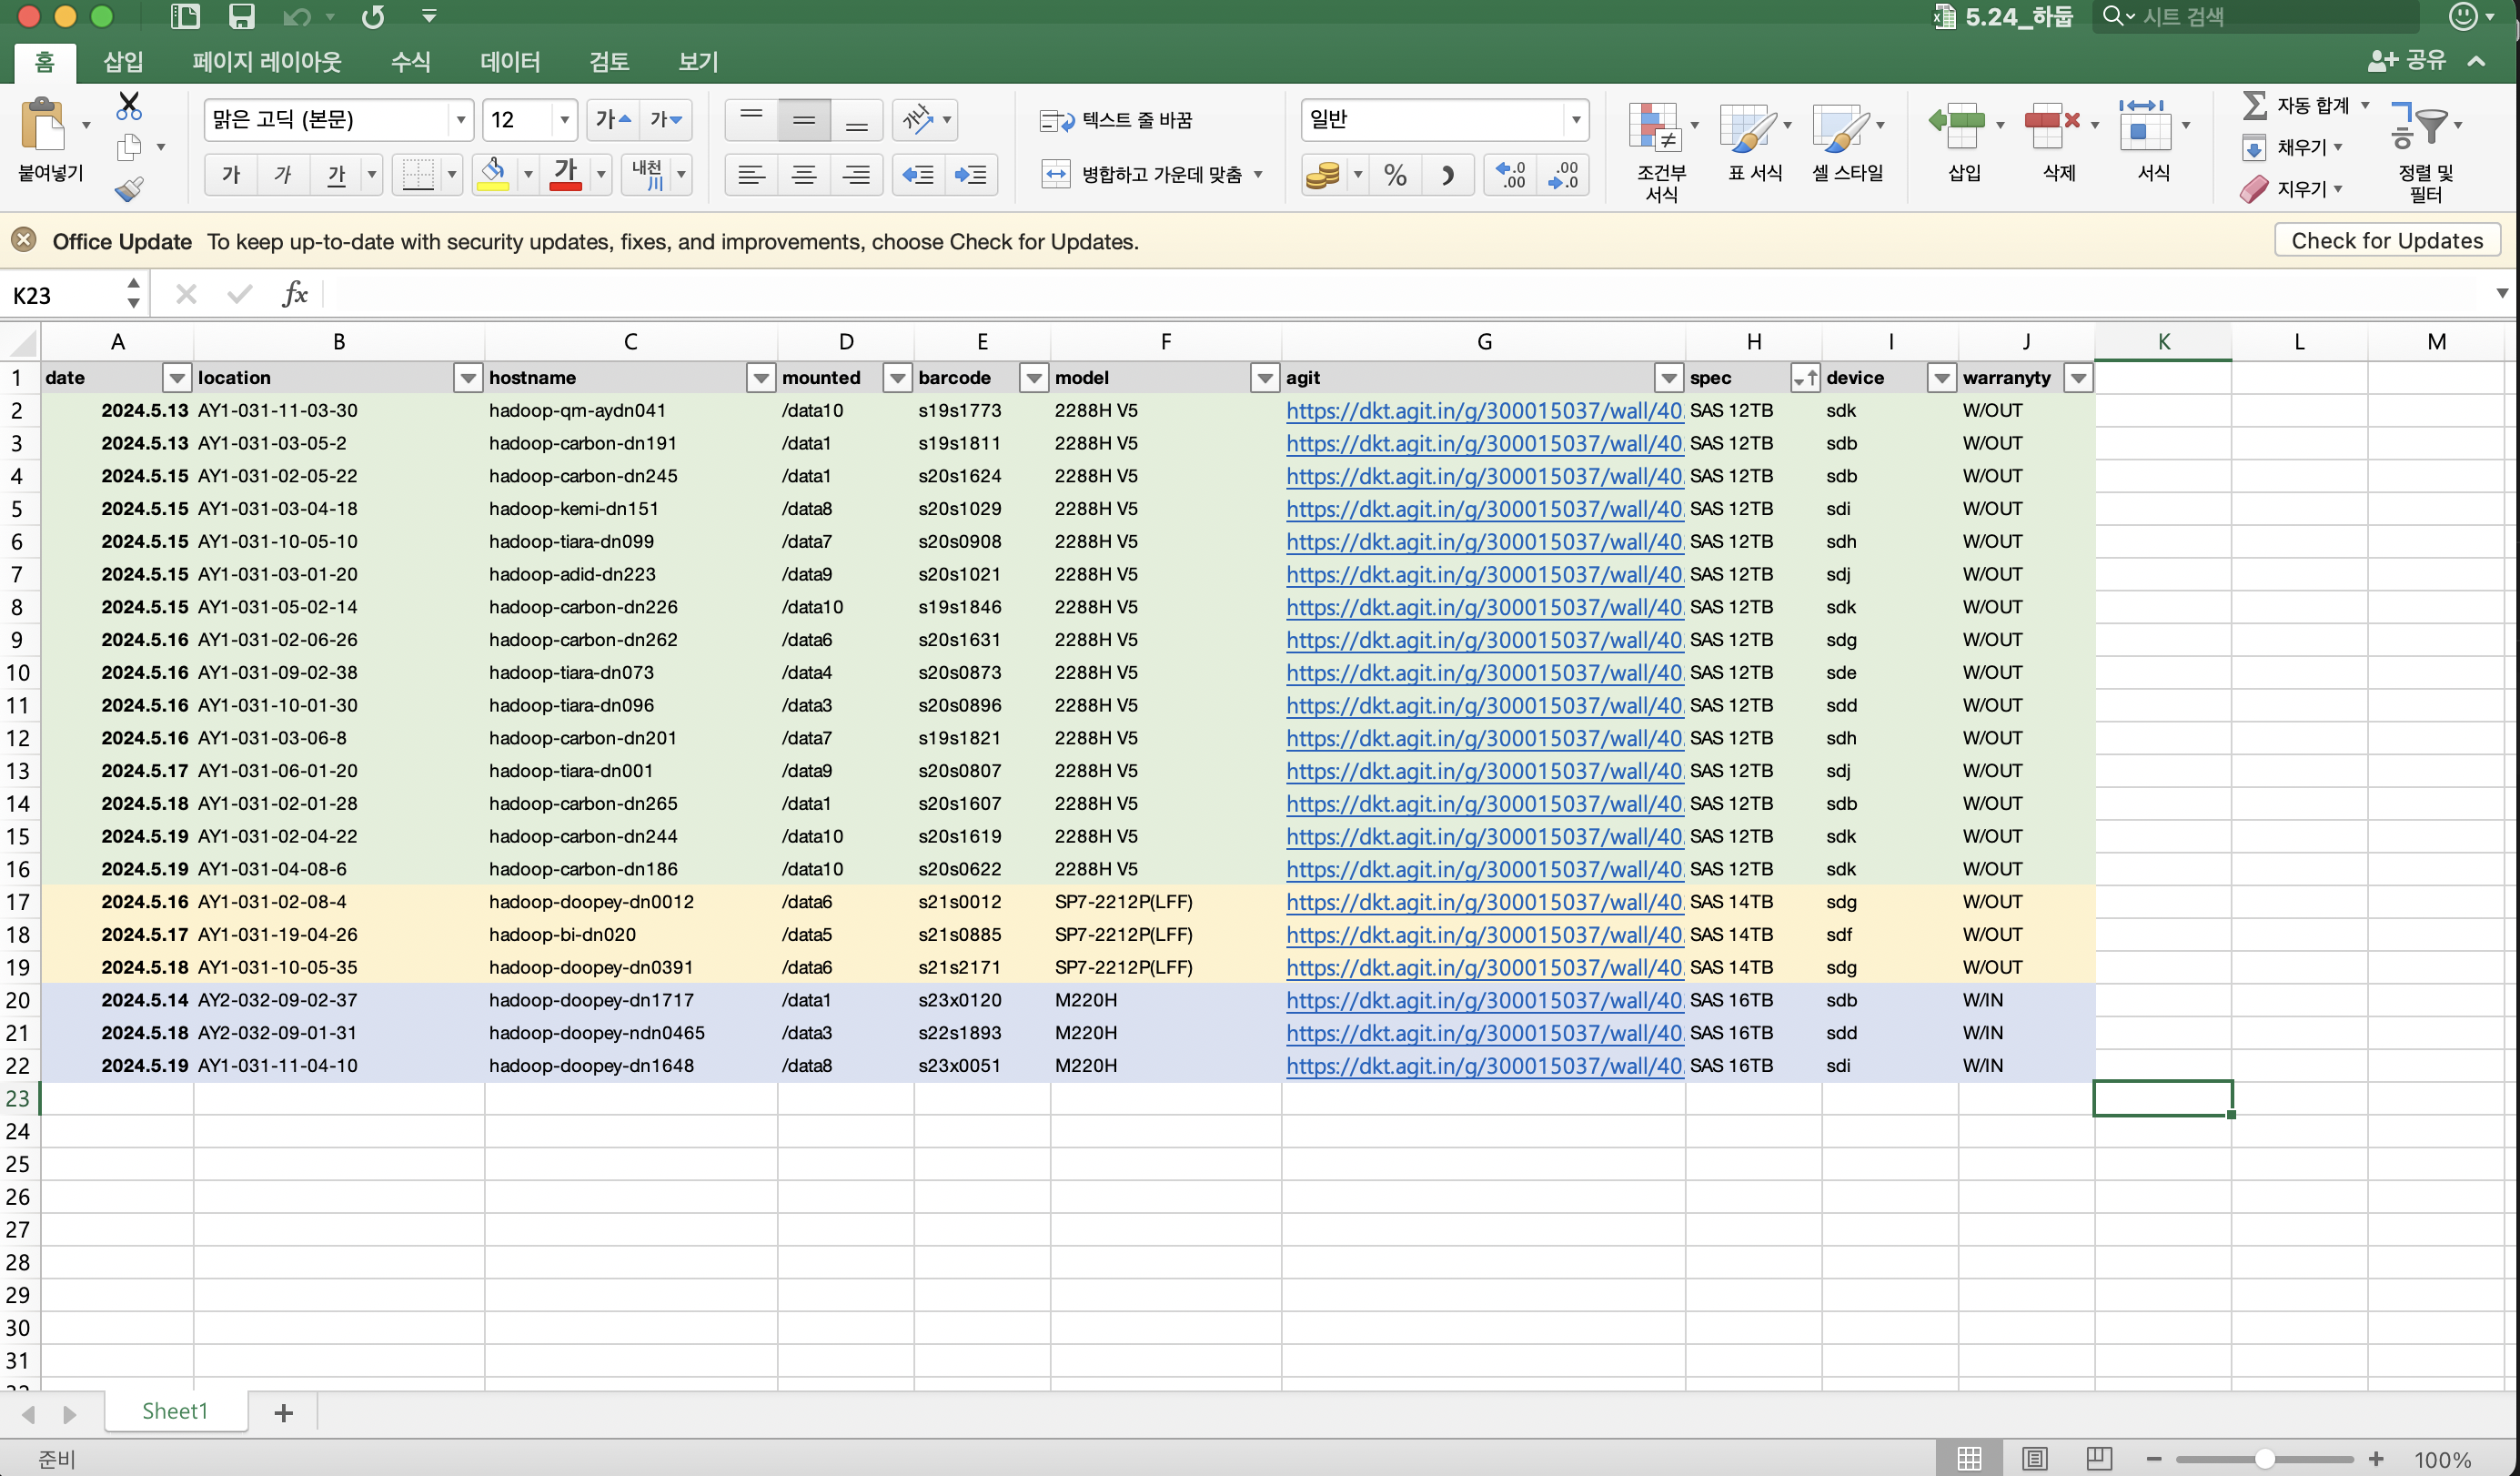Viewport: 2520px width, 1476px height.
Task: Open the 삽입 ribbon tab
Action: coord(123,62)
